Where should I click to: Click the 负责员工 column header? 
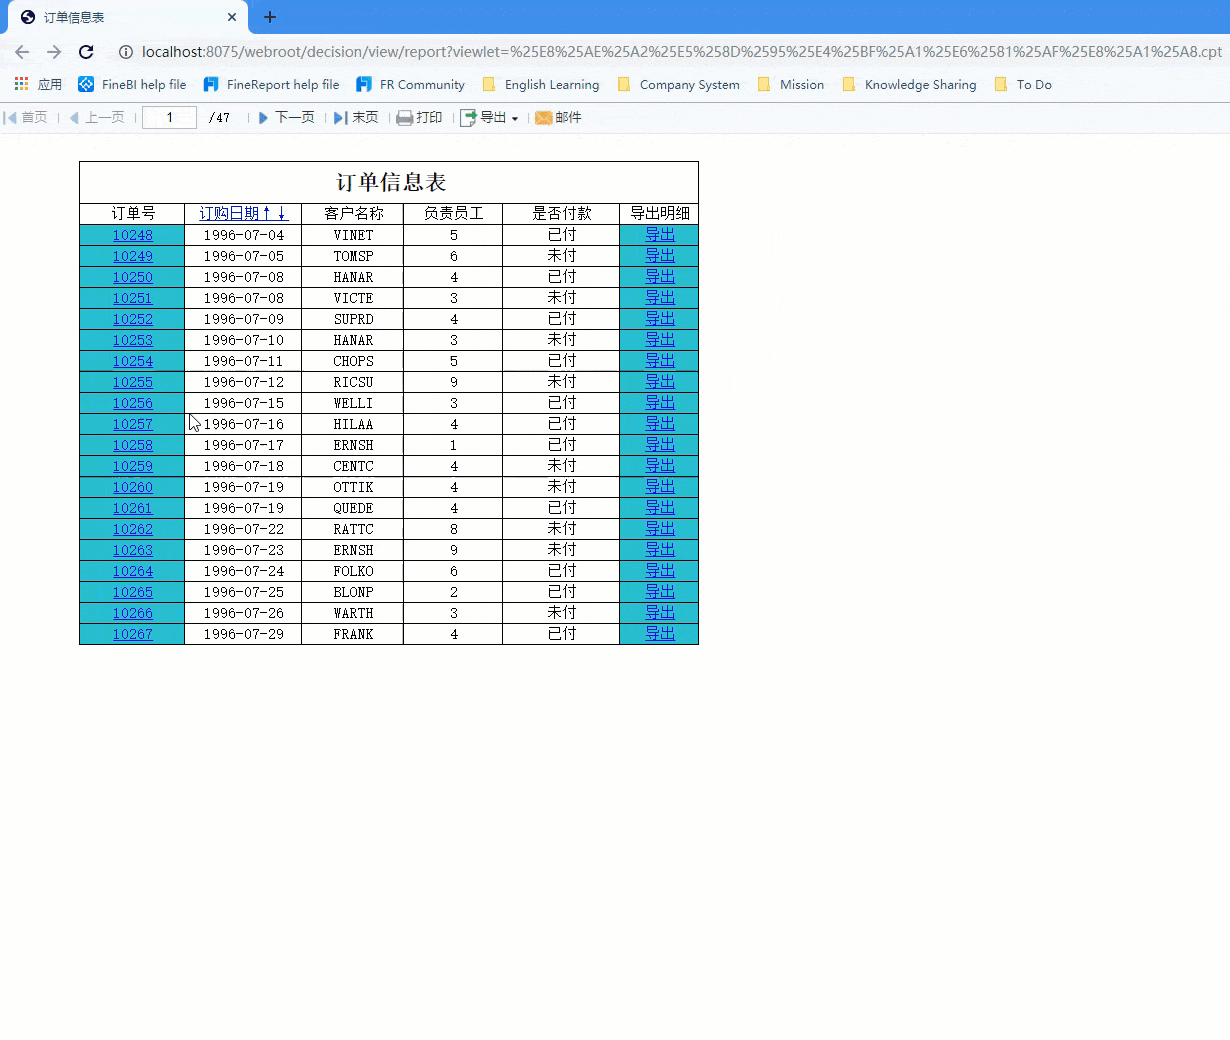(454, 213)
